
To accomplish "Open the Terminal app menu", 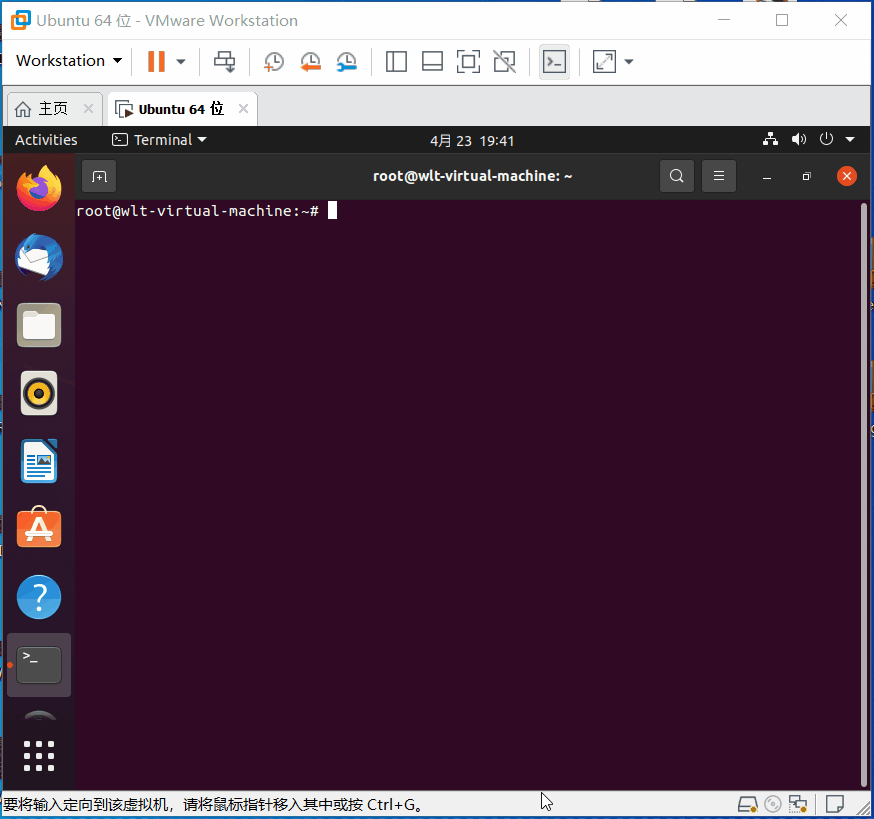I will 159,140.
